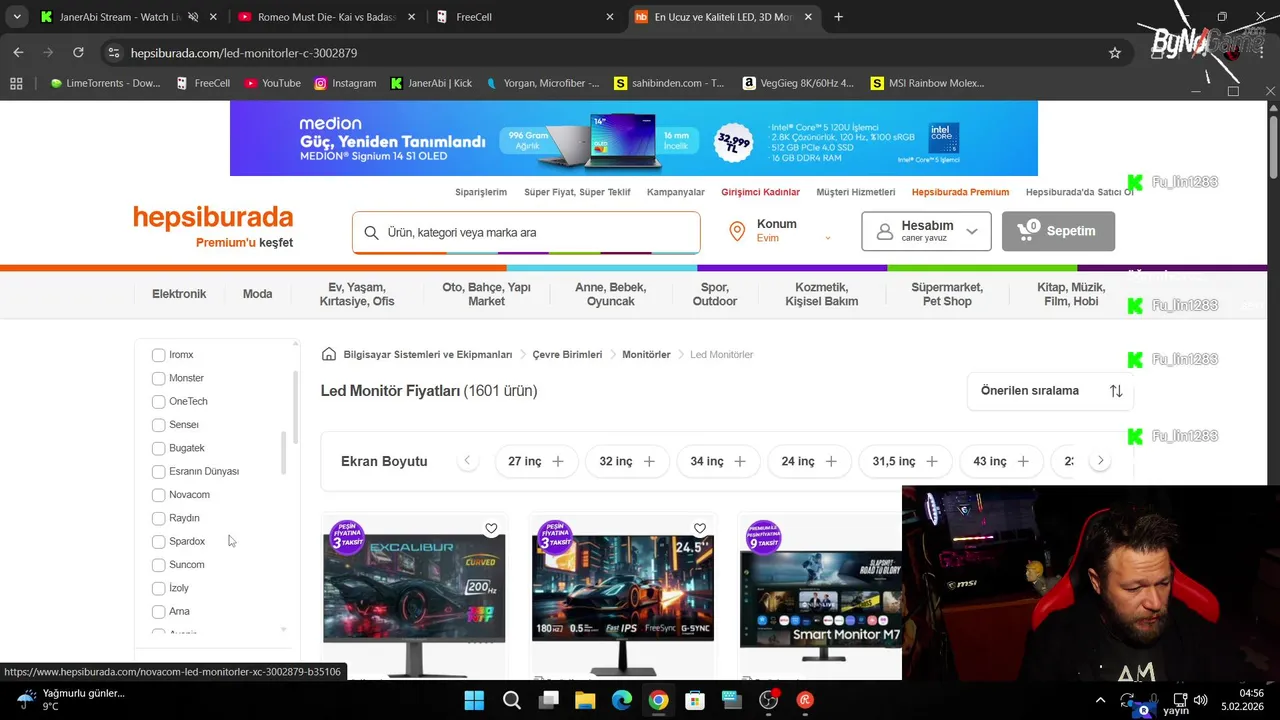Add the 27 inç screen size filter

tap(536, 461)
